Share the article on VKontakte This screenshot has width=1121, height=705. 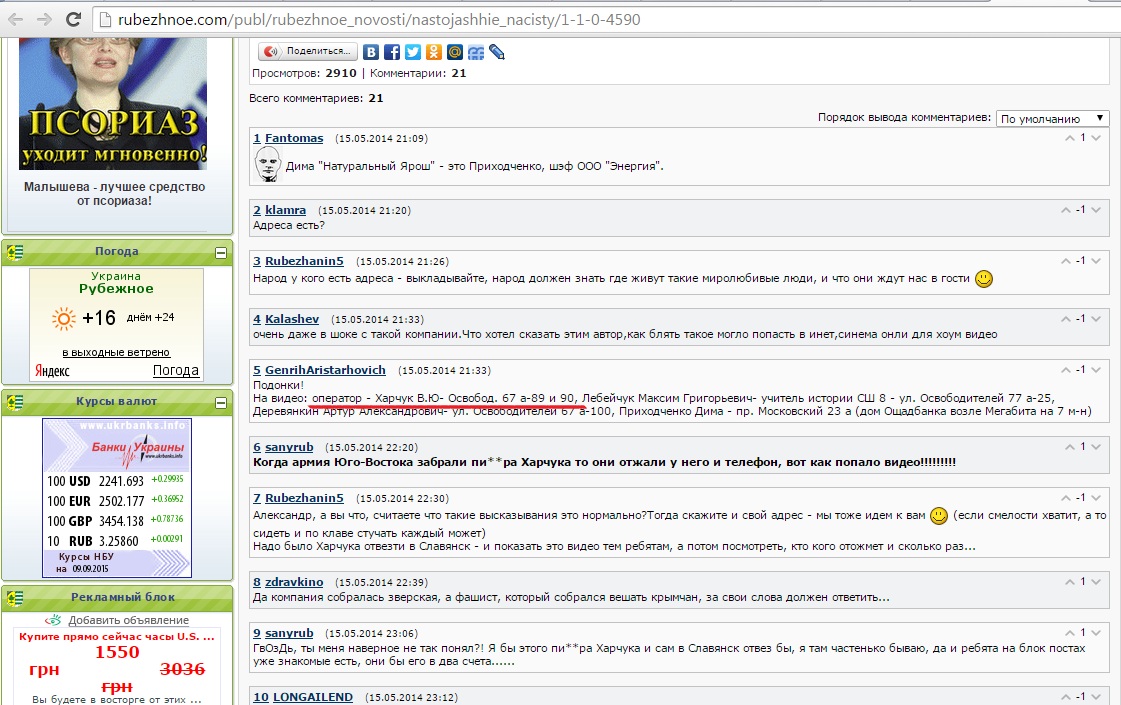click(x=370, y=52)
